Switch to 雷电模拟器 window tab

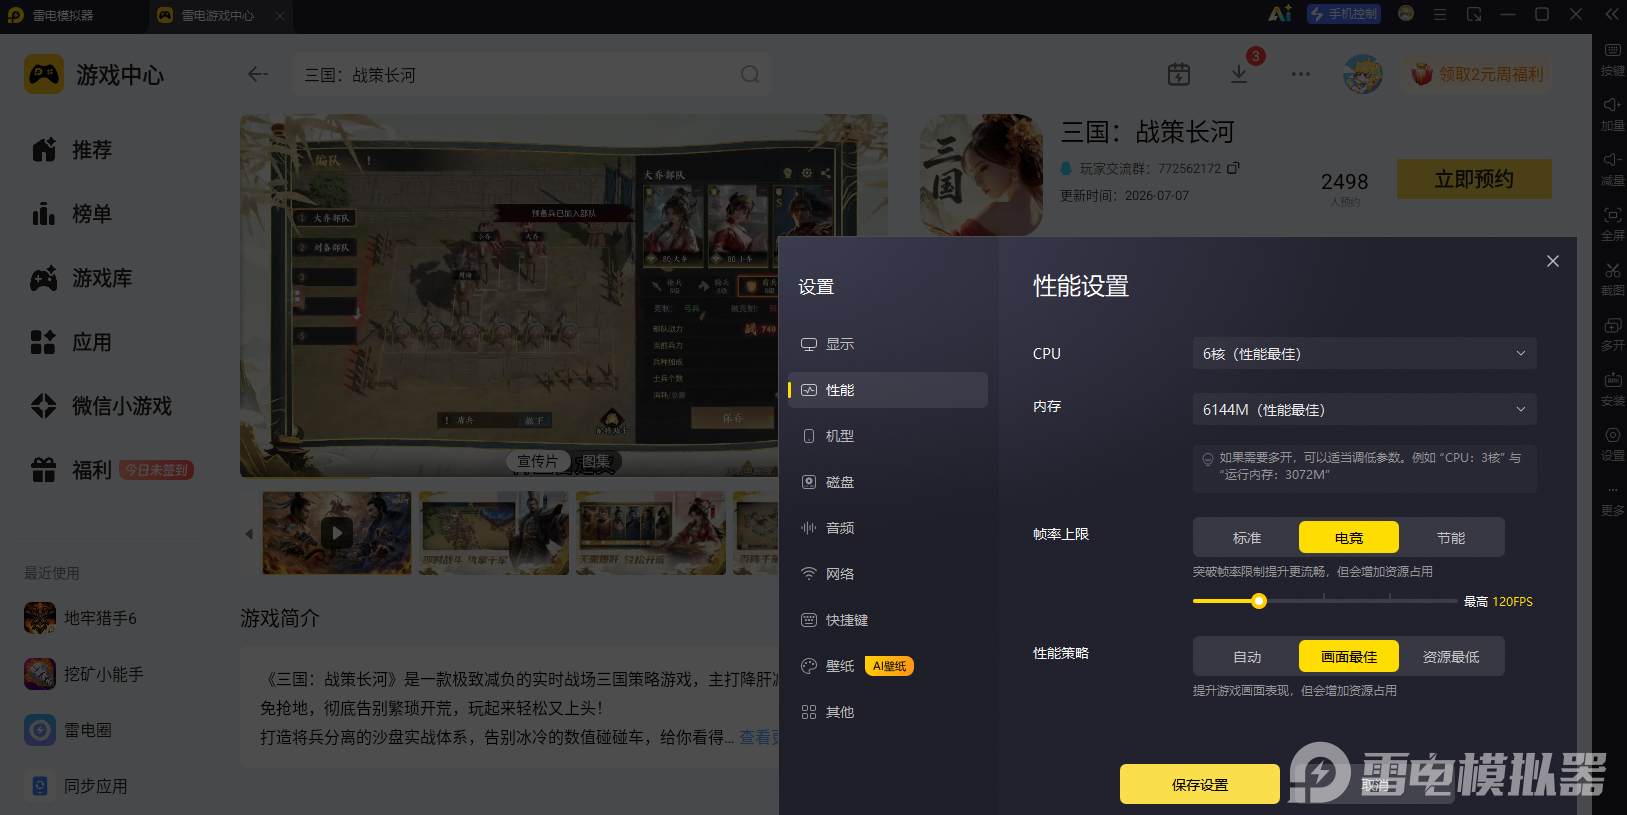(x=51, y=15)
